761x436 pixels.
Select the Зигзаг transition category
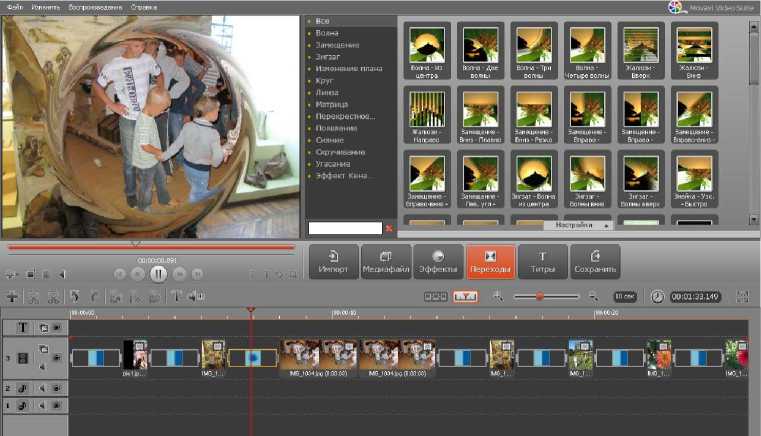pyautogui.click(x=328, y=57)
